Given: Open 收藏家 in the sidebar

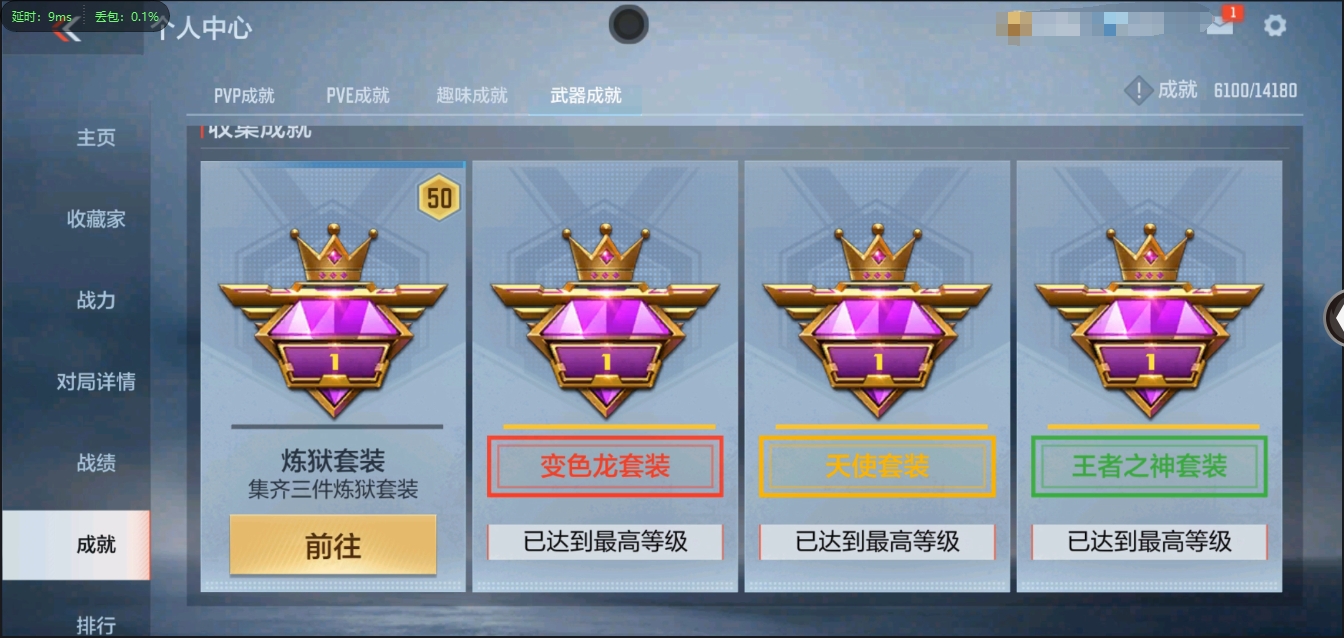Looking at the screenshot, I should coord(96,219).
